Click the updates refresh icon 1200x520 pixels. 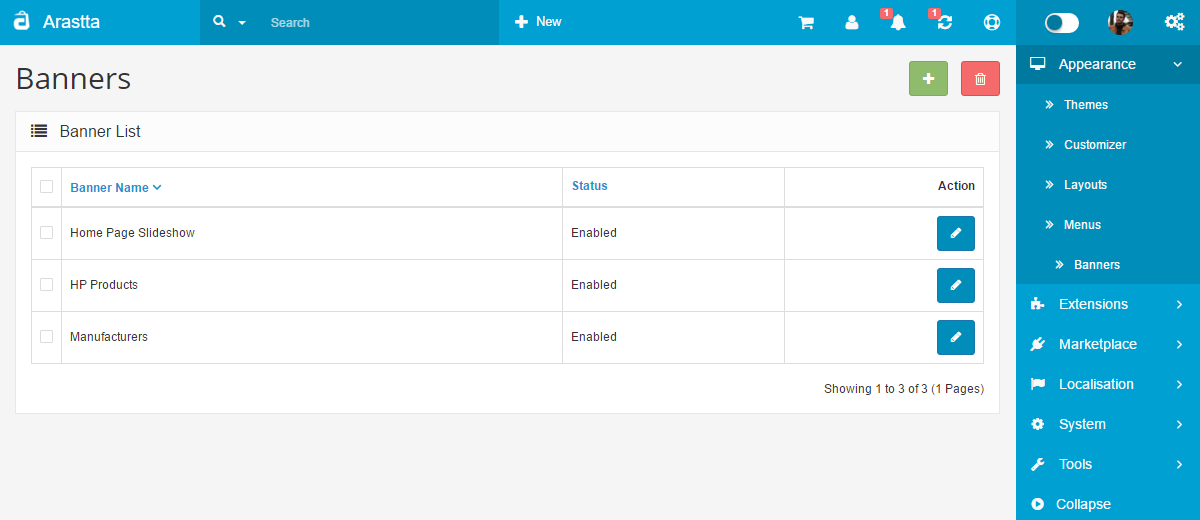tap(945, 22)
